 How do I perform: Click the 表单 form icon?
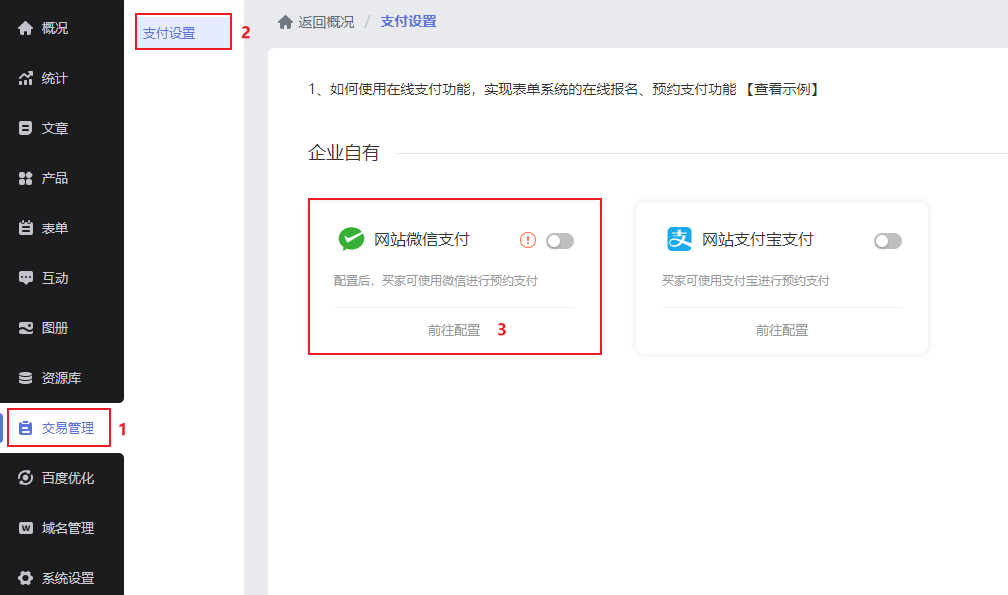[x=25, y=228]
